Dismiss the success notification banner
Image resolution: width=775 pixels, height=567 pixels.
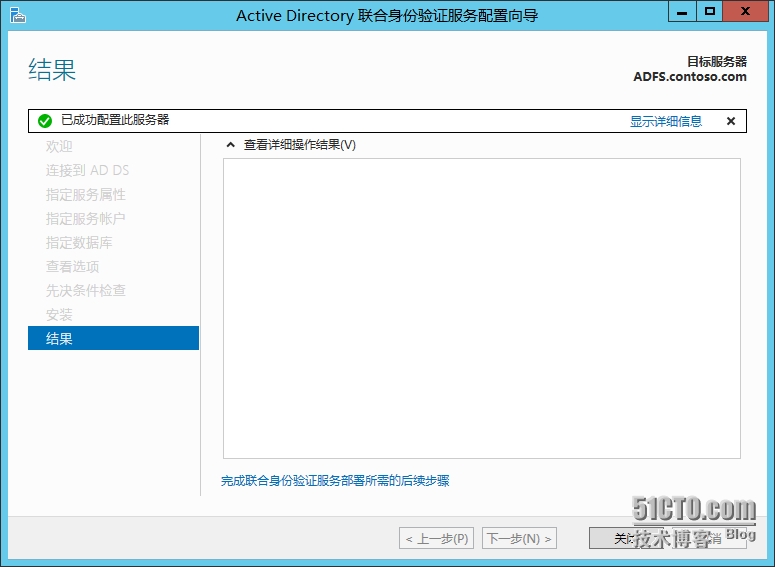(730, 121)
